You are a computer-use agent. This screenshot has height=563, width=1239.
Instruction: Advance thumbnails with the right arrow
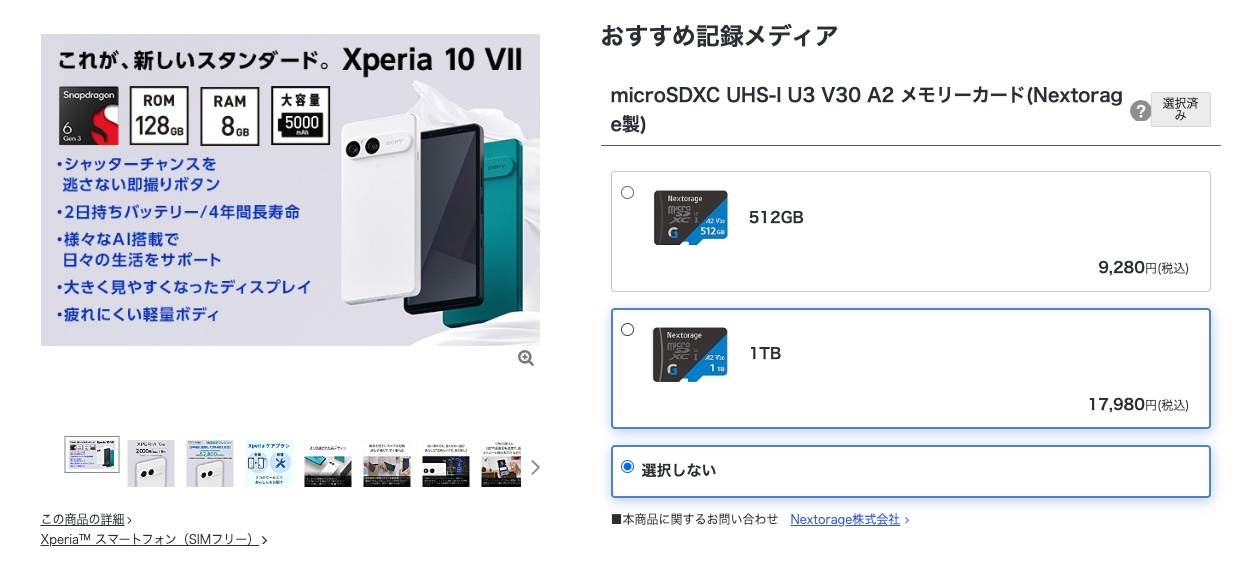coord(535,467)
